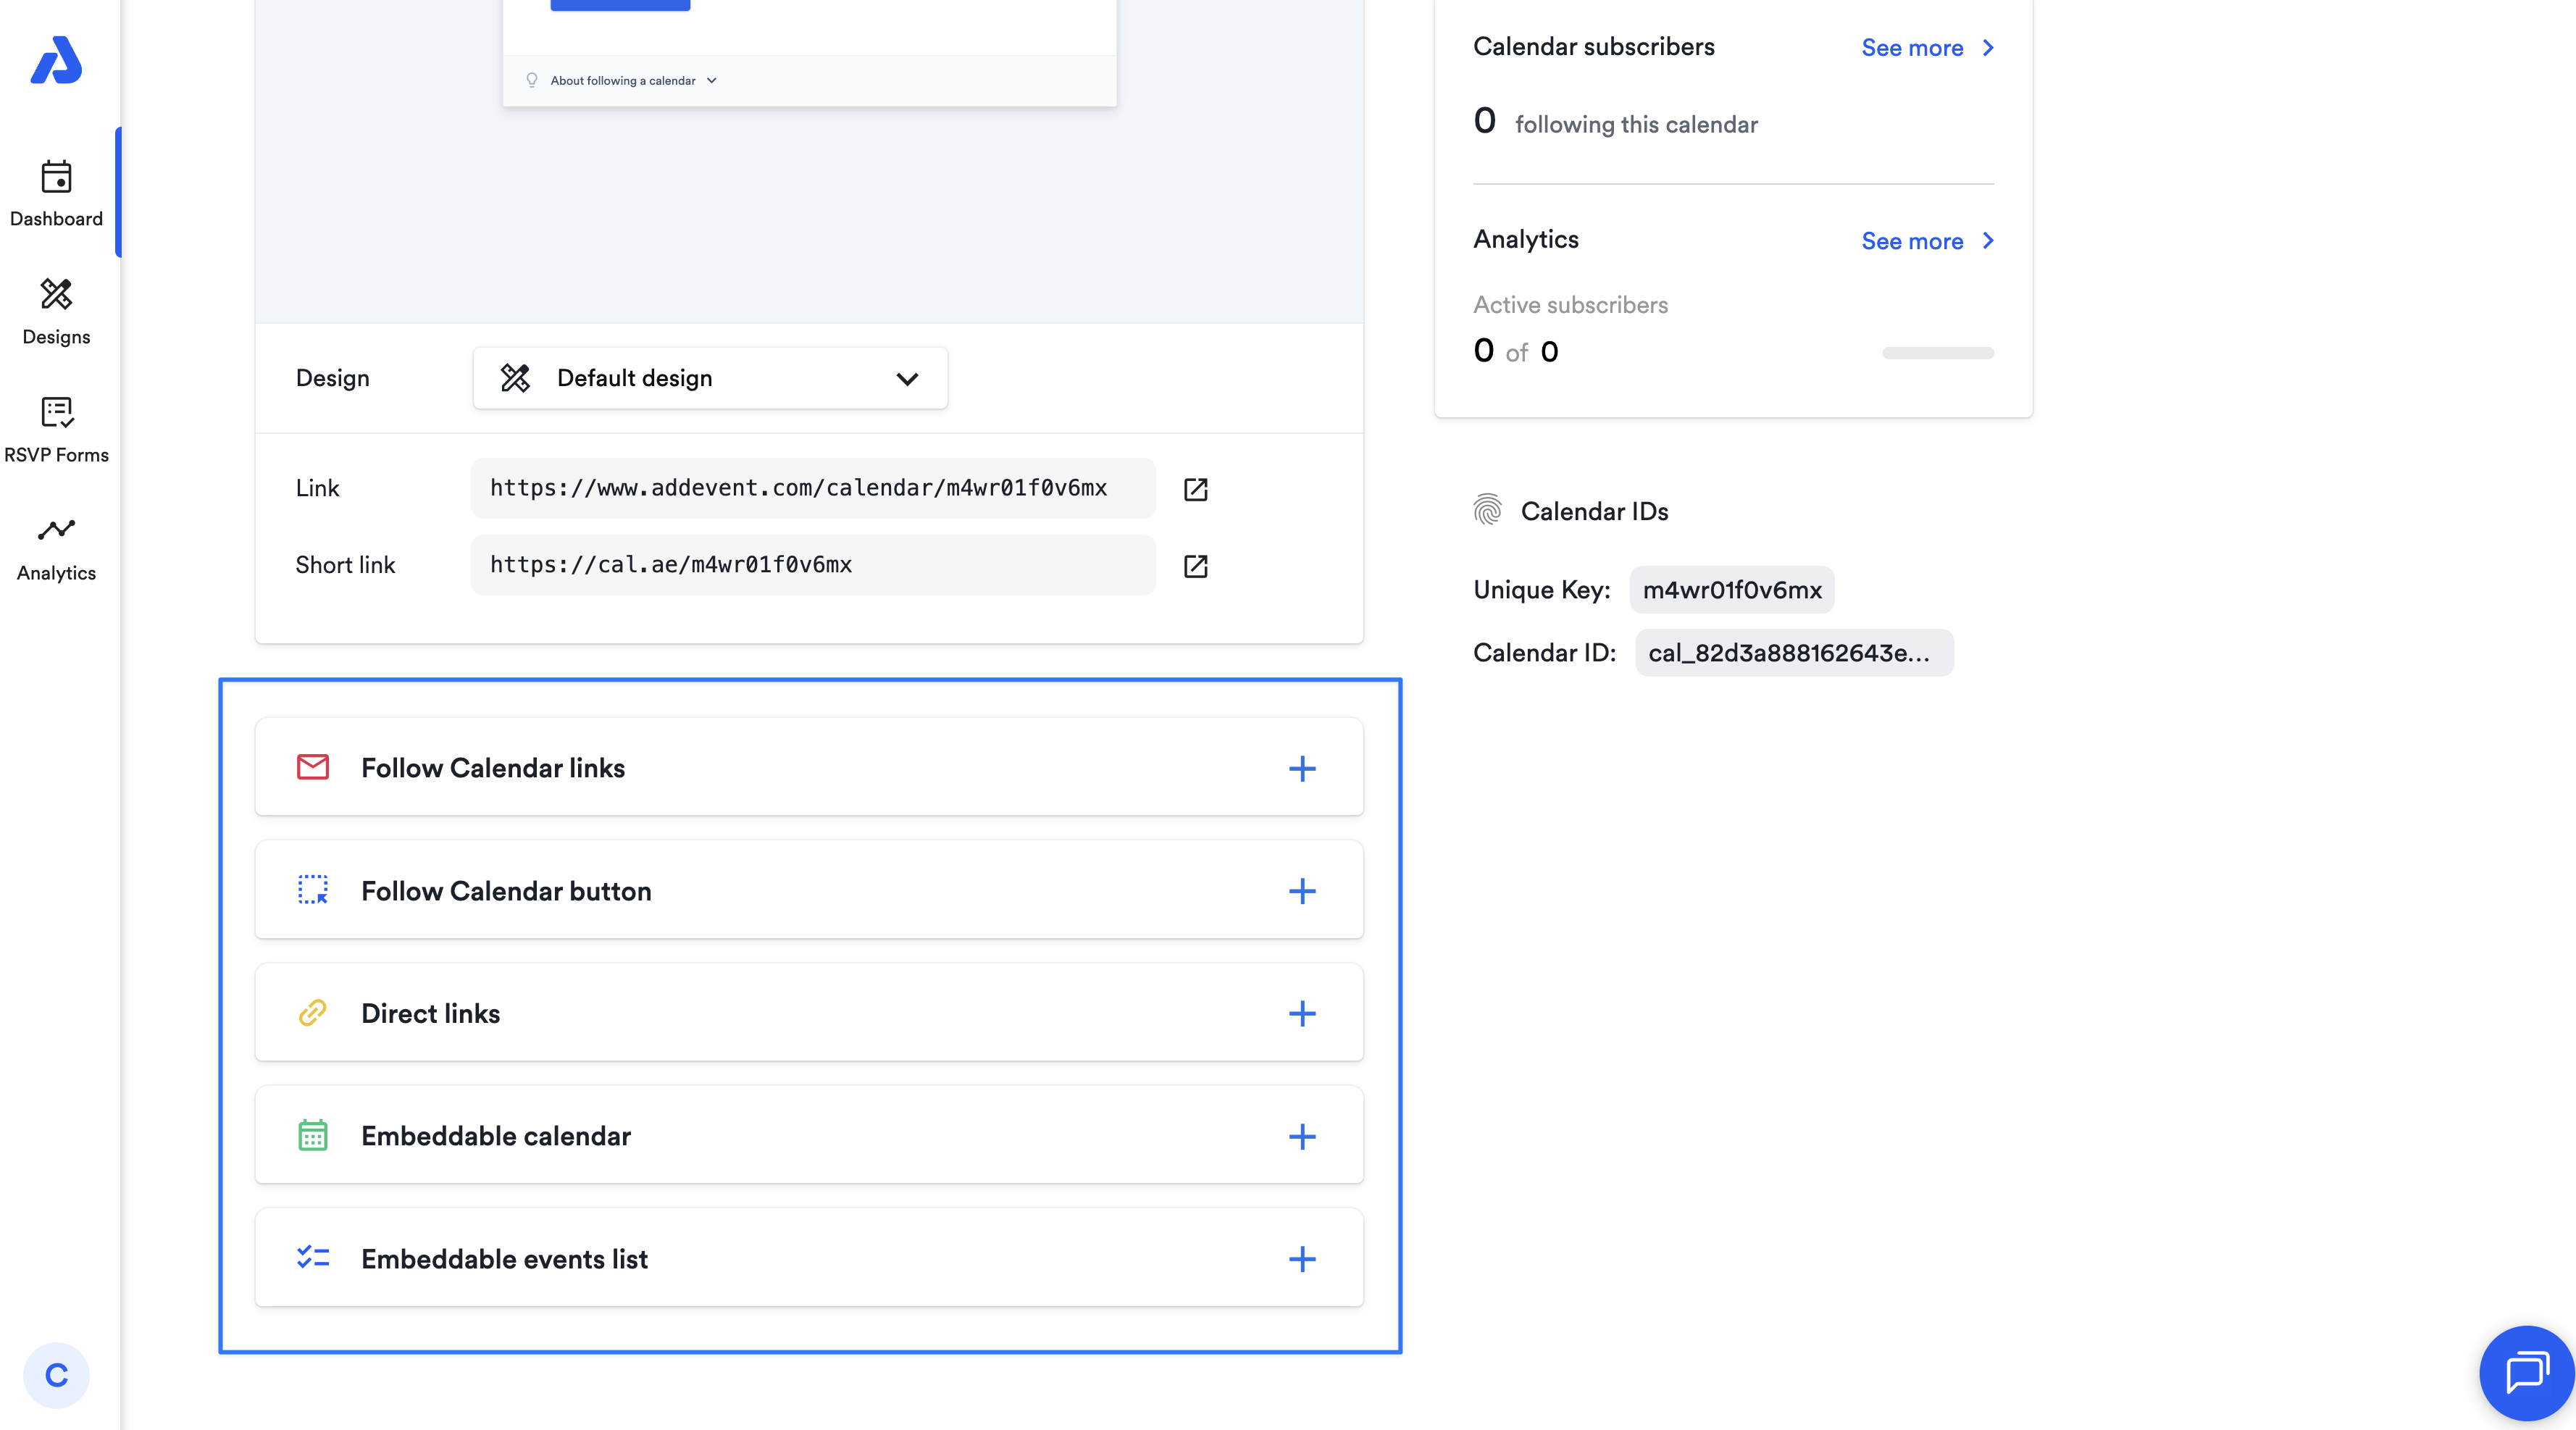The height and width of the screenshot is (1430, 2576).
Task: Click the Follow Calendar links envelope icon
Action: (x=313, y=767)
